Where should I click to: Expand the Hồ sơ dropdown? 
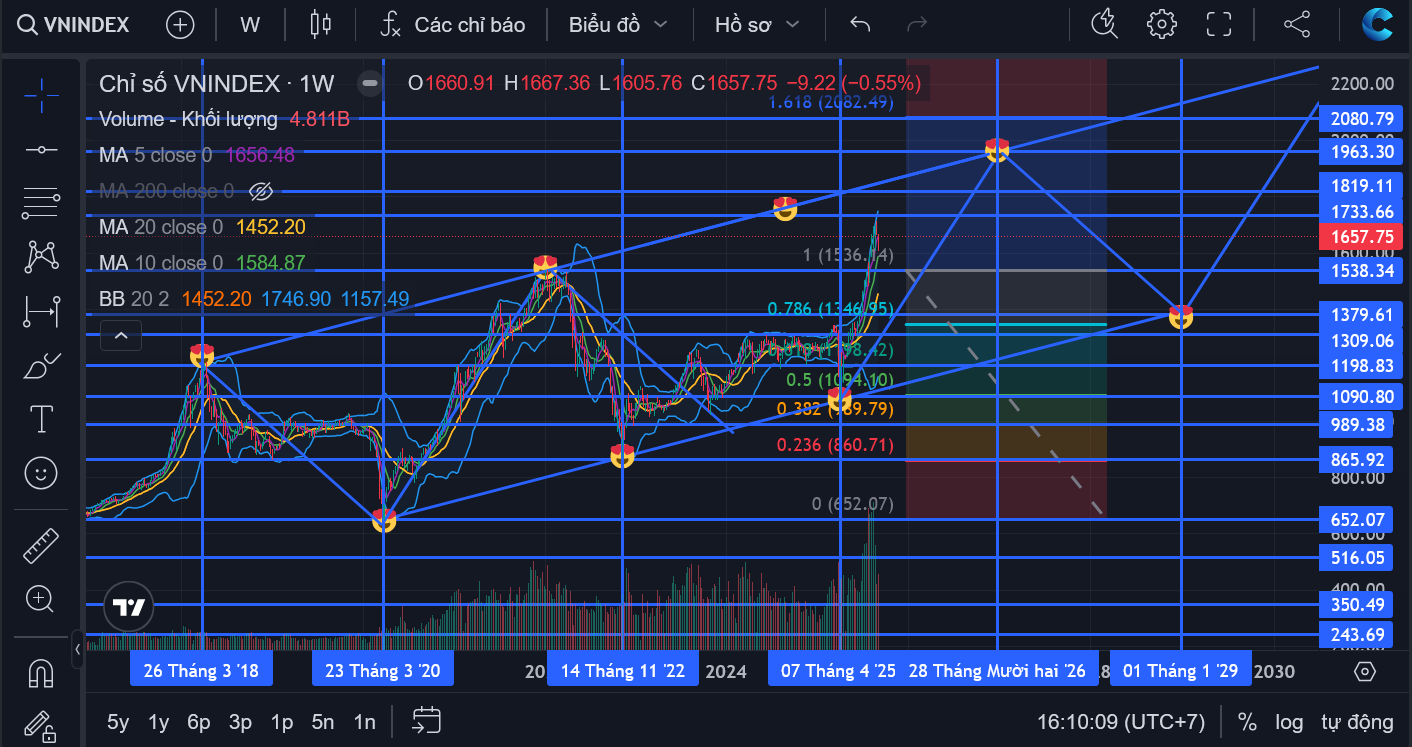757,25
